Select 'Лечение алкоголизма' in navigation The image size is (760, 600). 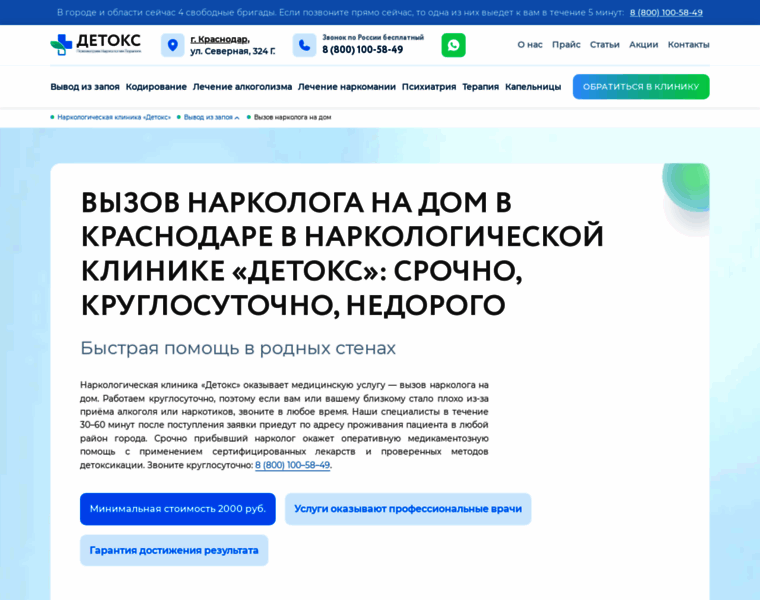(242, 87)
